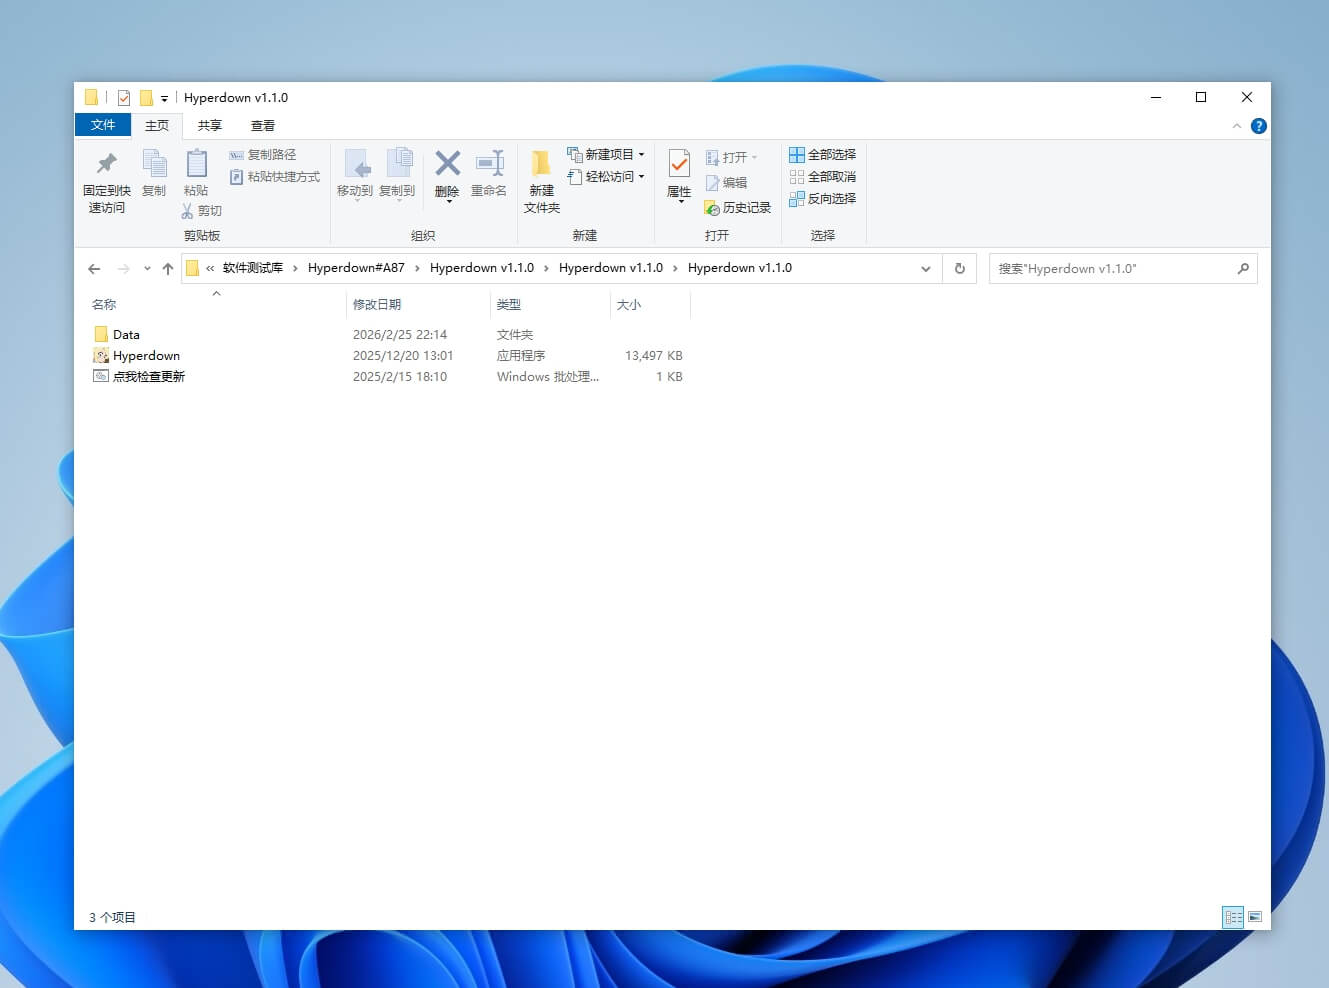
Task: Click Invert Selection (反向选择)
Action: [x=823, y=198]
